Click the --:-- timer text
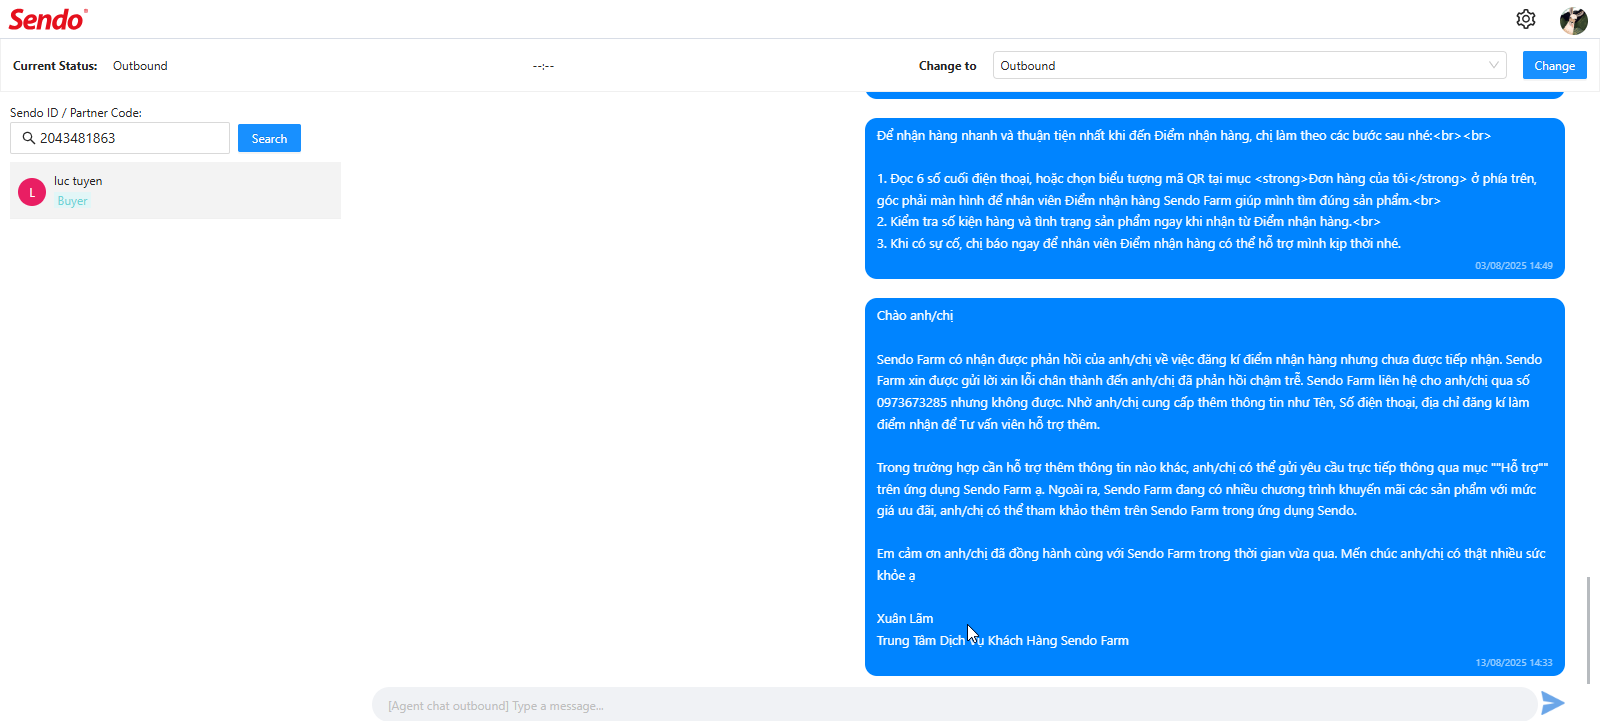 point(543,66)
